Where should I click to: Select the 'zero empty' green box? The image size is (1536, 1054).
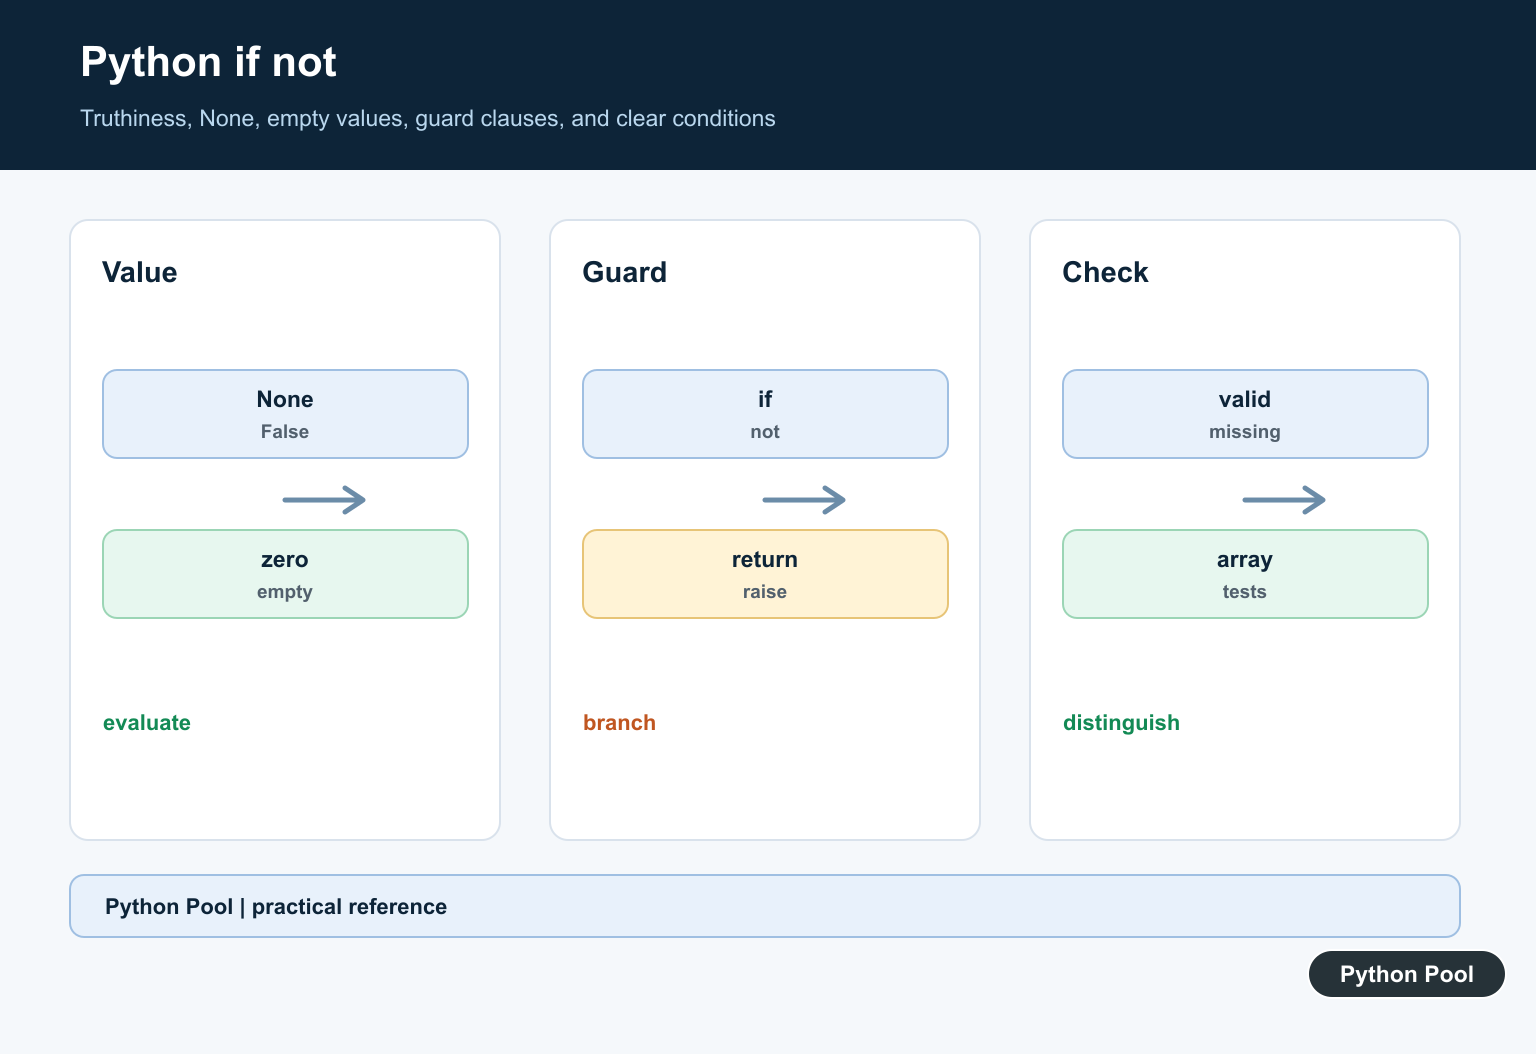[285, 574]
